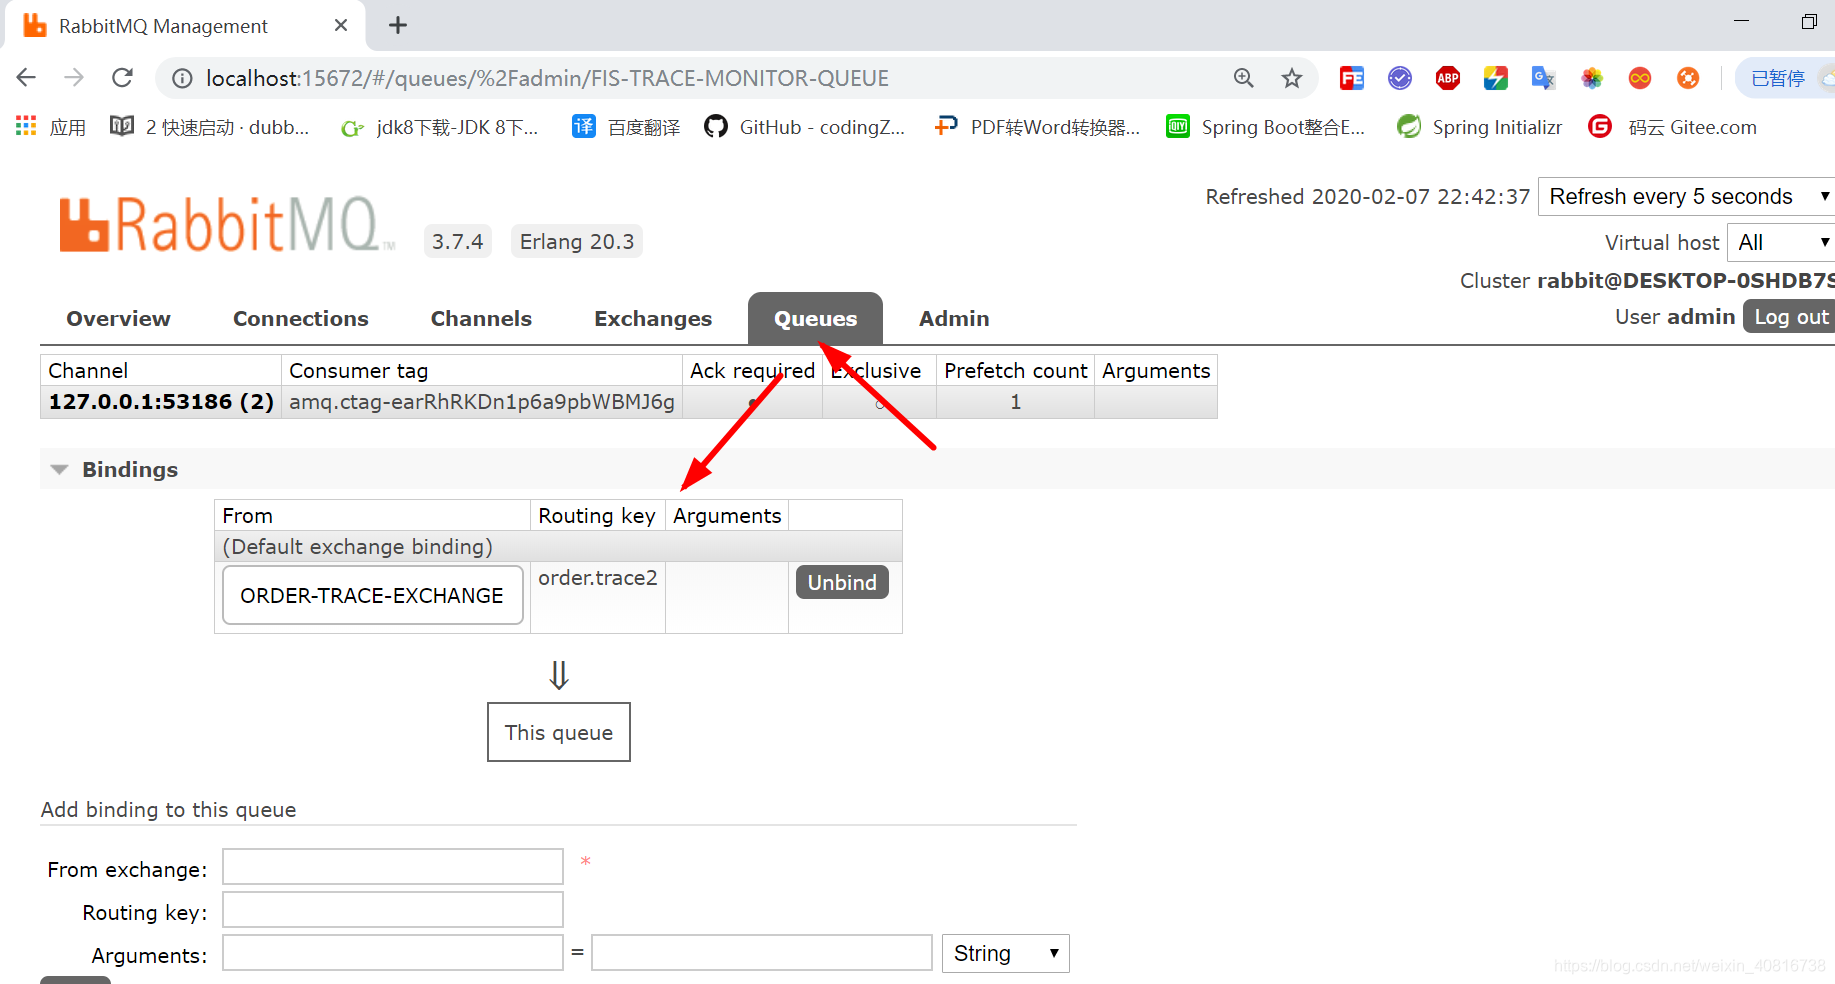Viewport: 1835px width, 984px height.
Task: Open the red FE extension icon
Action: click(x=1352, y=78)
